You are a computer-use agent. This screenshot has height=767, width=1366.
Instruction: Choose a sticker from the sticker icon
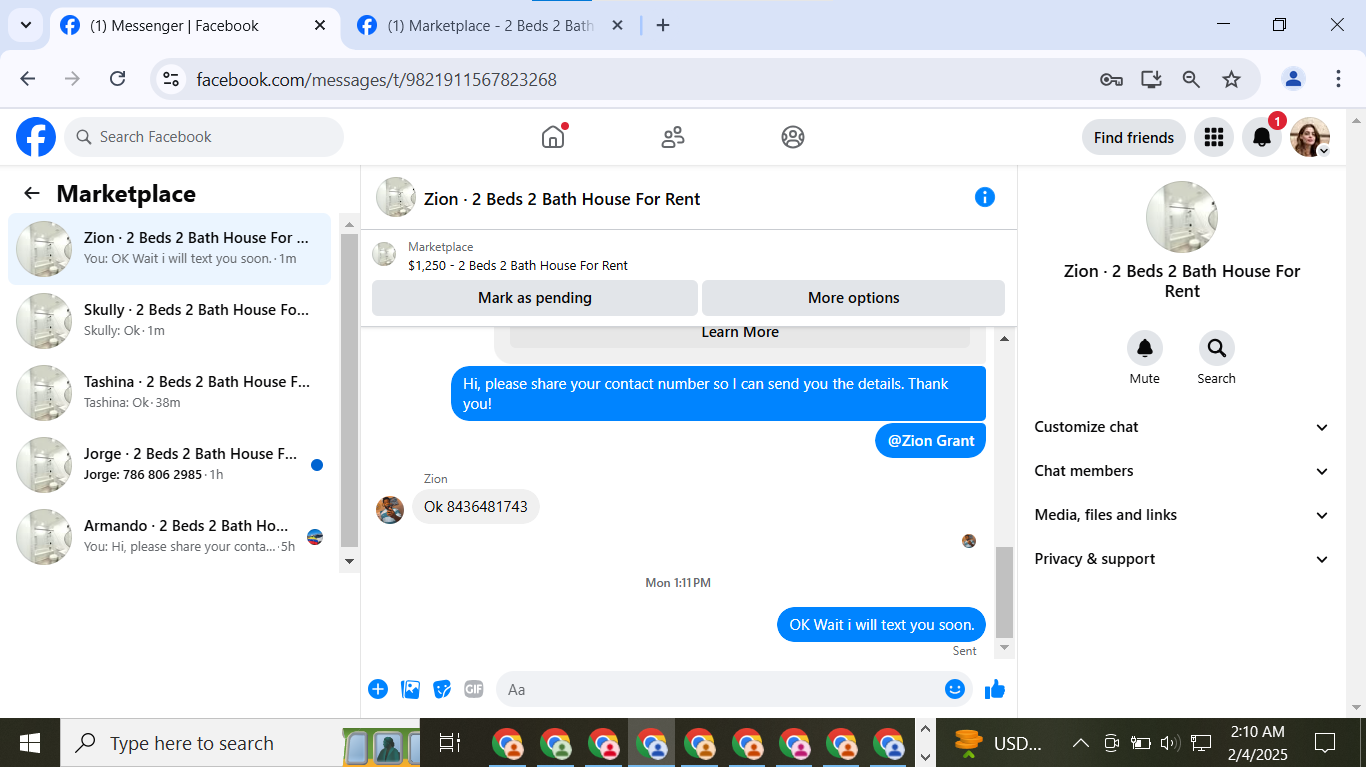[x=442, y=689]
